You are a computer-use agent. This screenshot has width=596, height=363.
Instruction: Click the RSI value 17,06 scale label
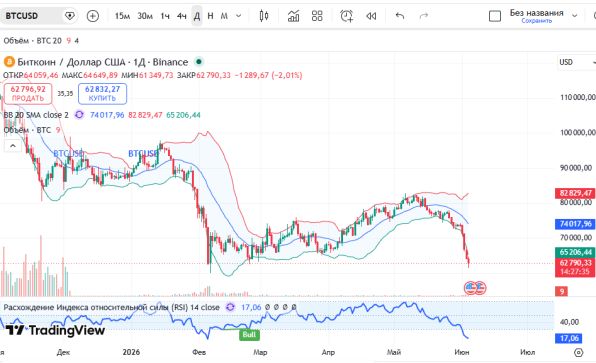tap(569, 338)
